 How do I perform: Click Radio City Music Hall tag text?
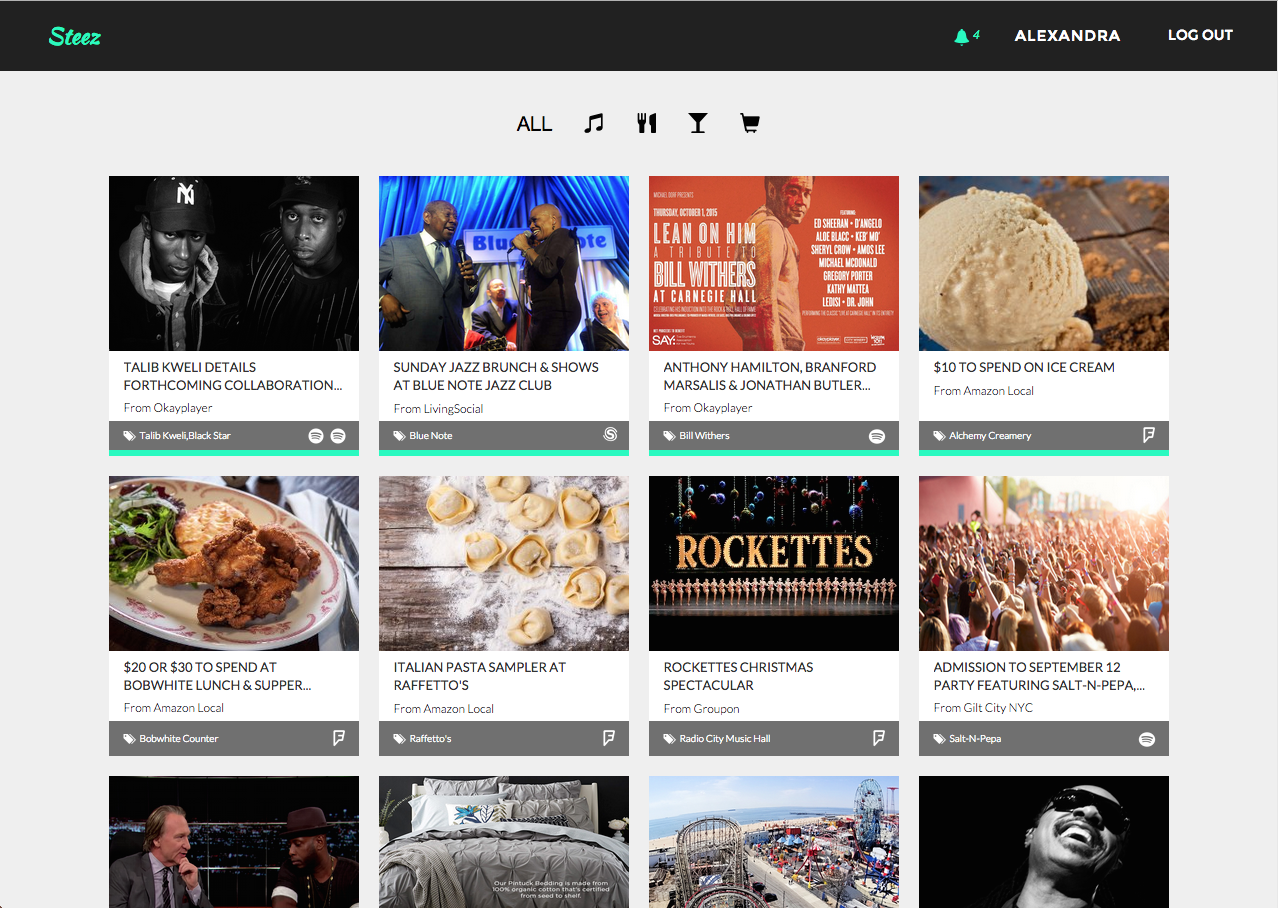[725, 739]
